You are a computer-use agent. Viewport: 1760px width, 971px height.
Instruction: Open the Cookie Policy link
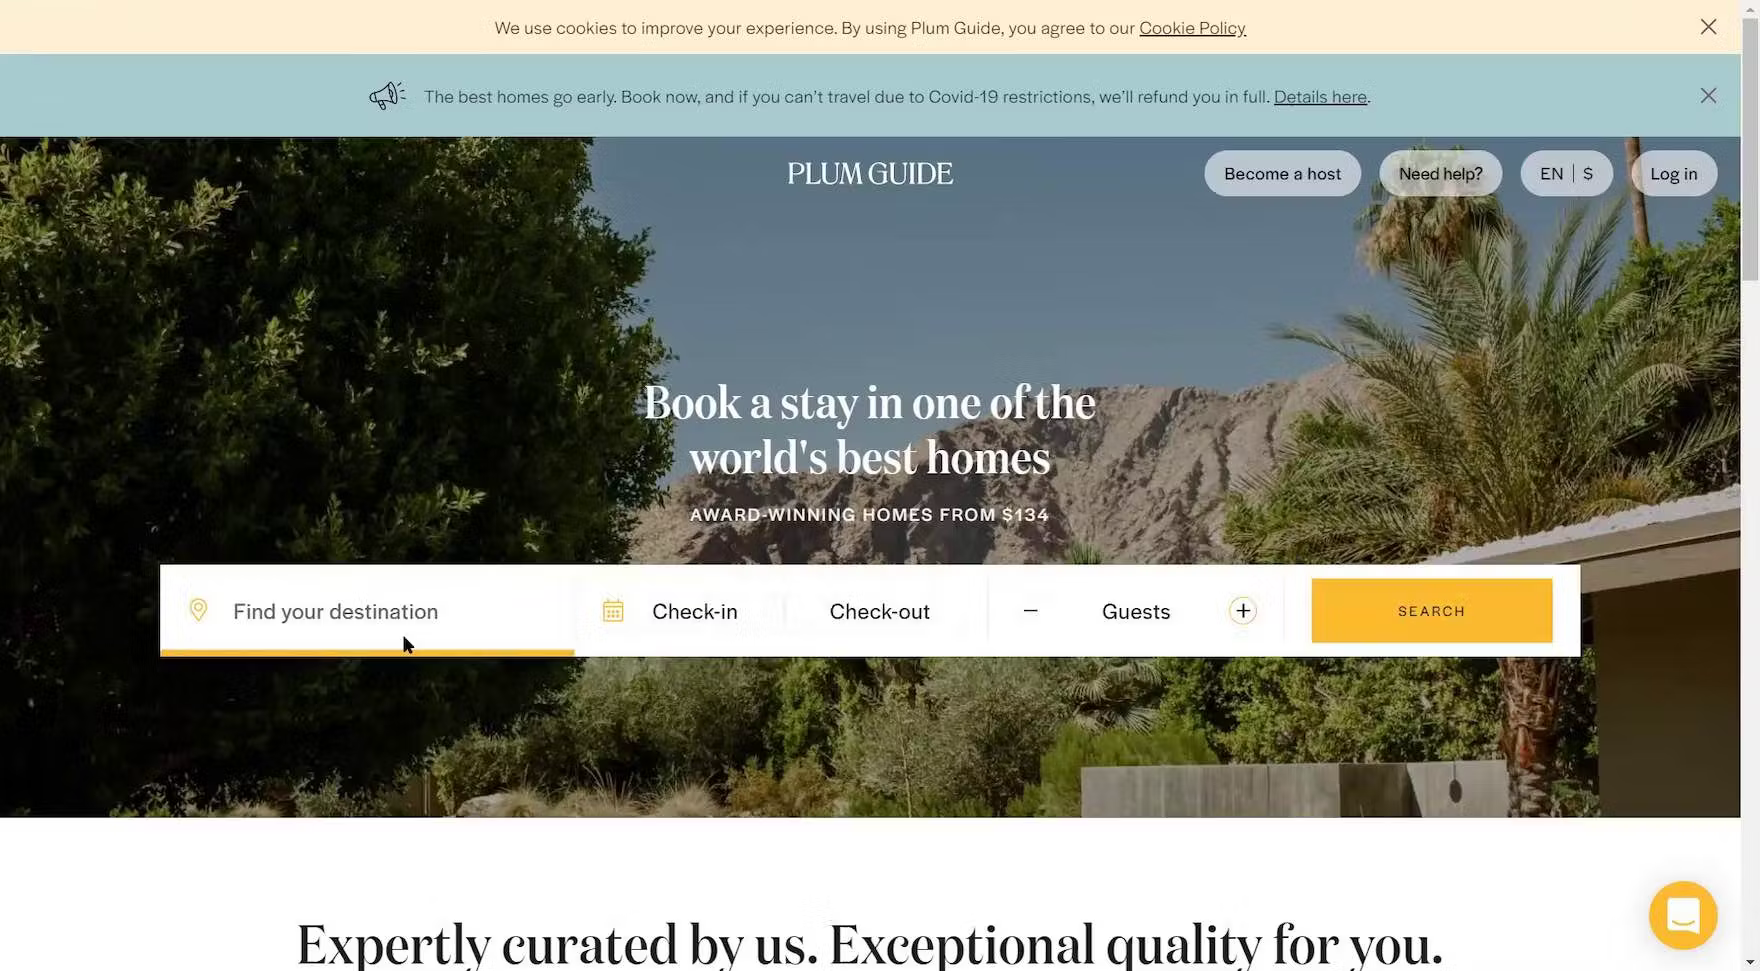1192,28
